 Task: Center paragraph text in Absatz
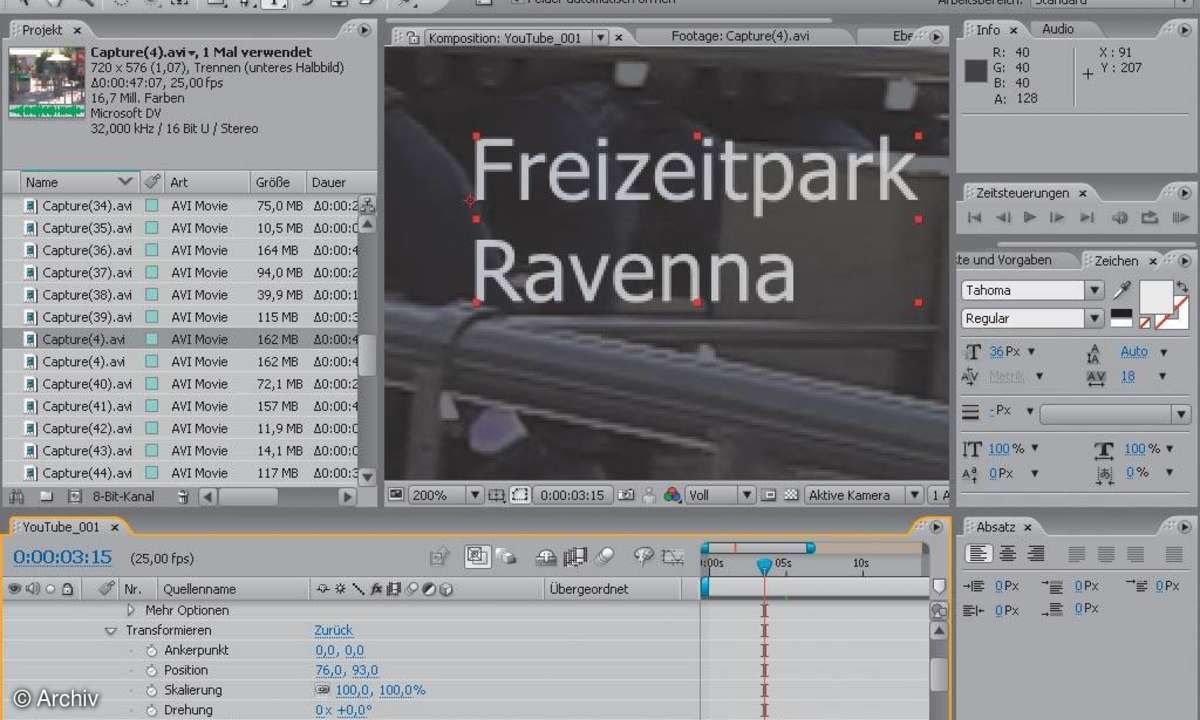[1008, 553]
